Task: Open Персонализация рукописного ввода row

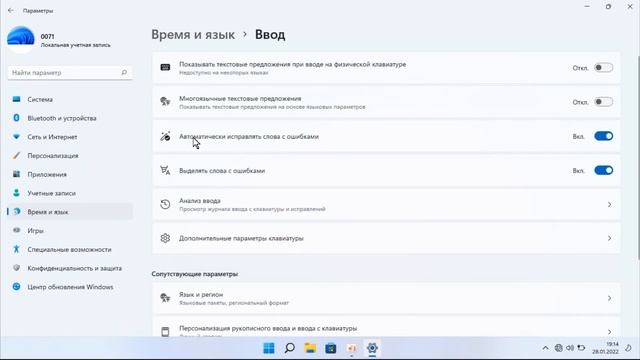Action: 386,327
